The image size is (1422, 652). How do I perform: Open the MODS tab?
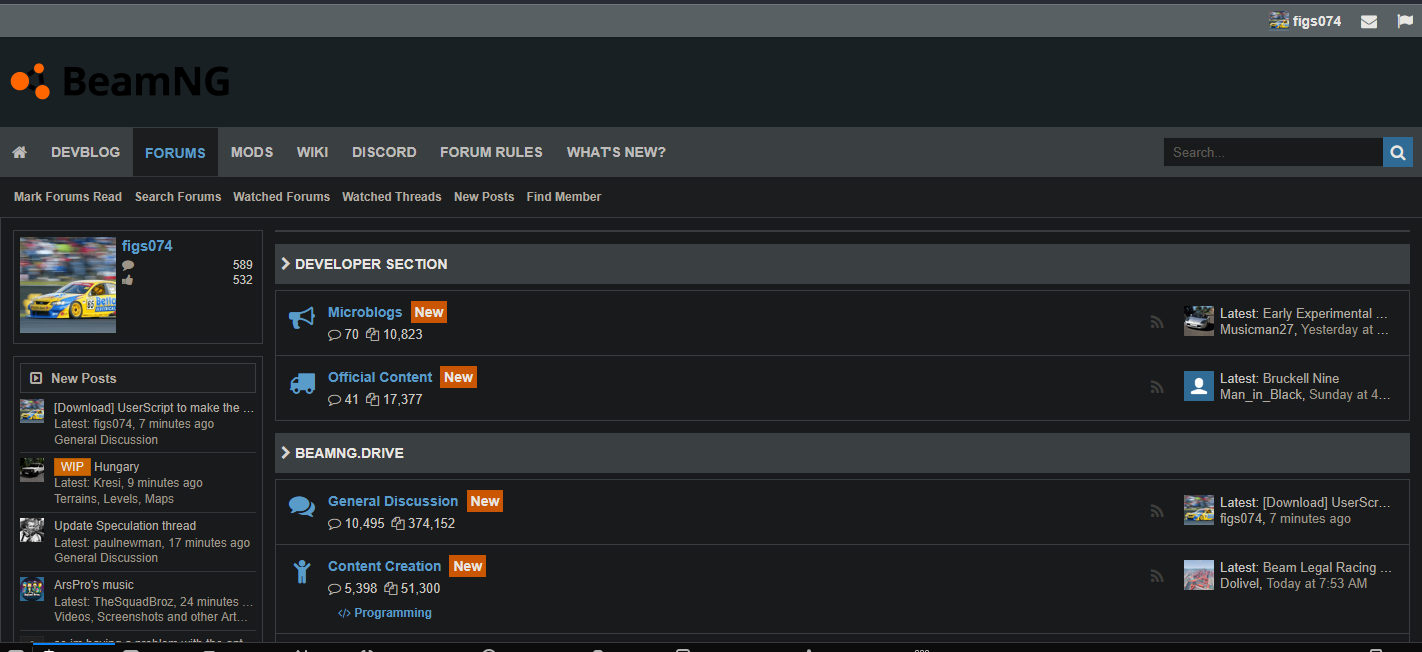pos(252,152)
